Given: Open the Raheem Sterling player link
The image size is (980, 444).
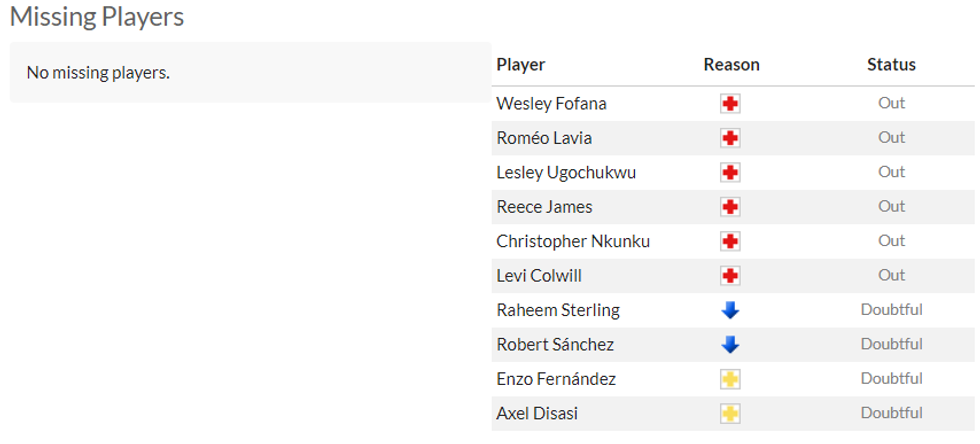Looking at the screenshot, I should click(557, 310).
